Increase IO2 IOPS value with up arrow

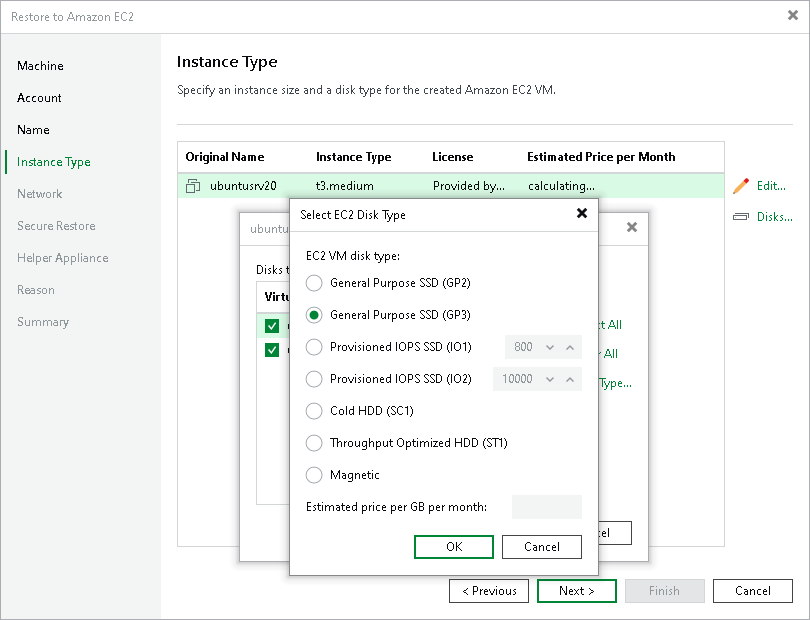[x=570, y=380]
